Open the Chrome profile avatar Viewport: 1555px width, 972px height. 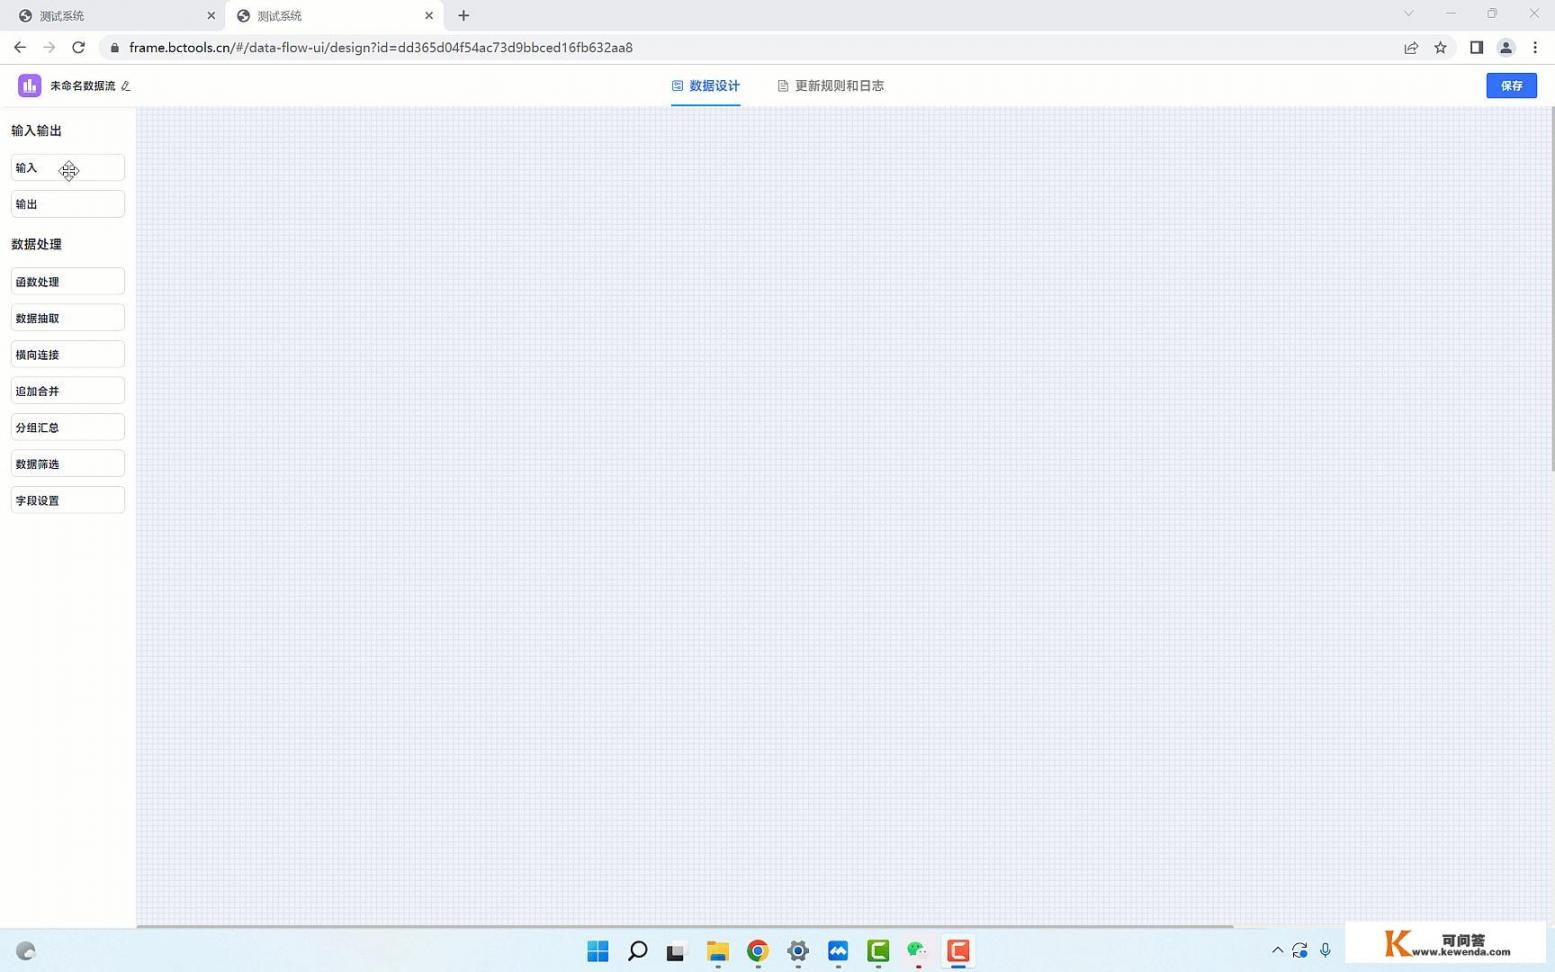coord(1505,47)
